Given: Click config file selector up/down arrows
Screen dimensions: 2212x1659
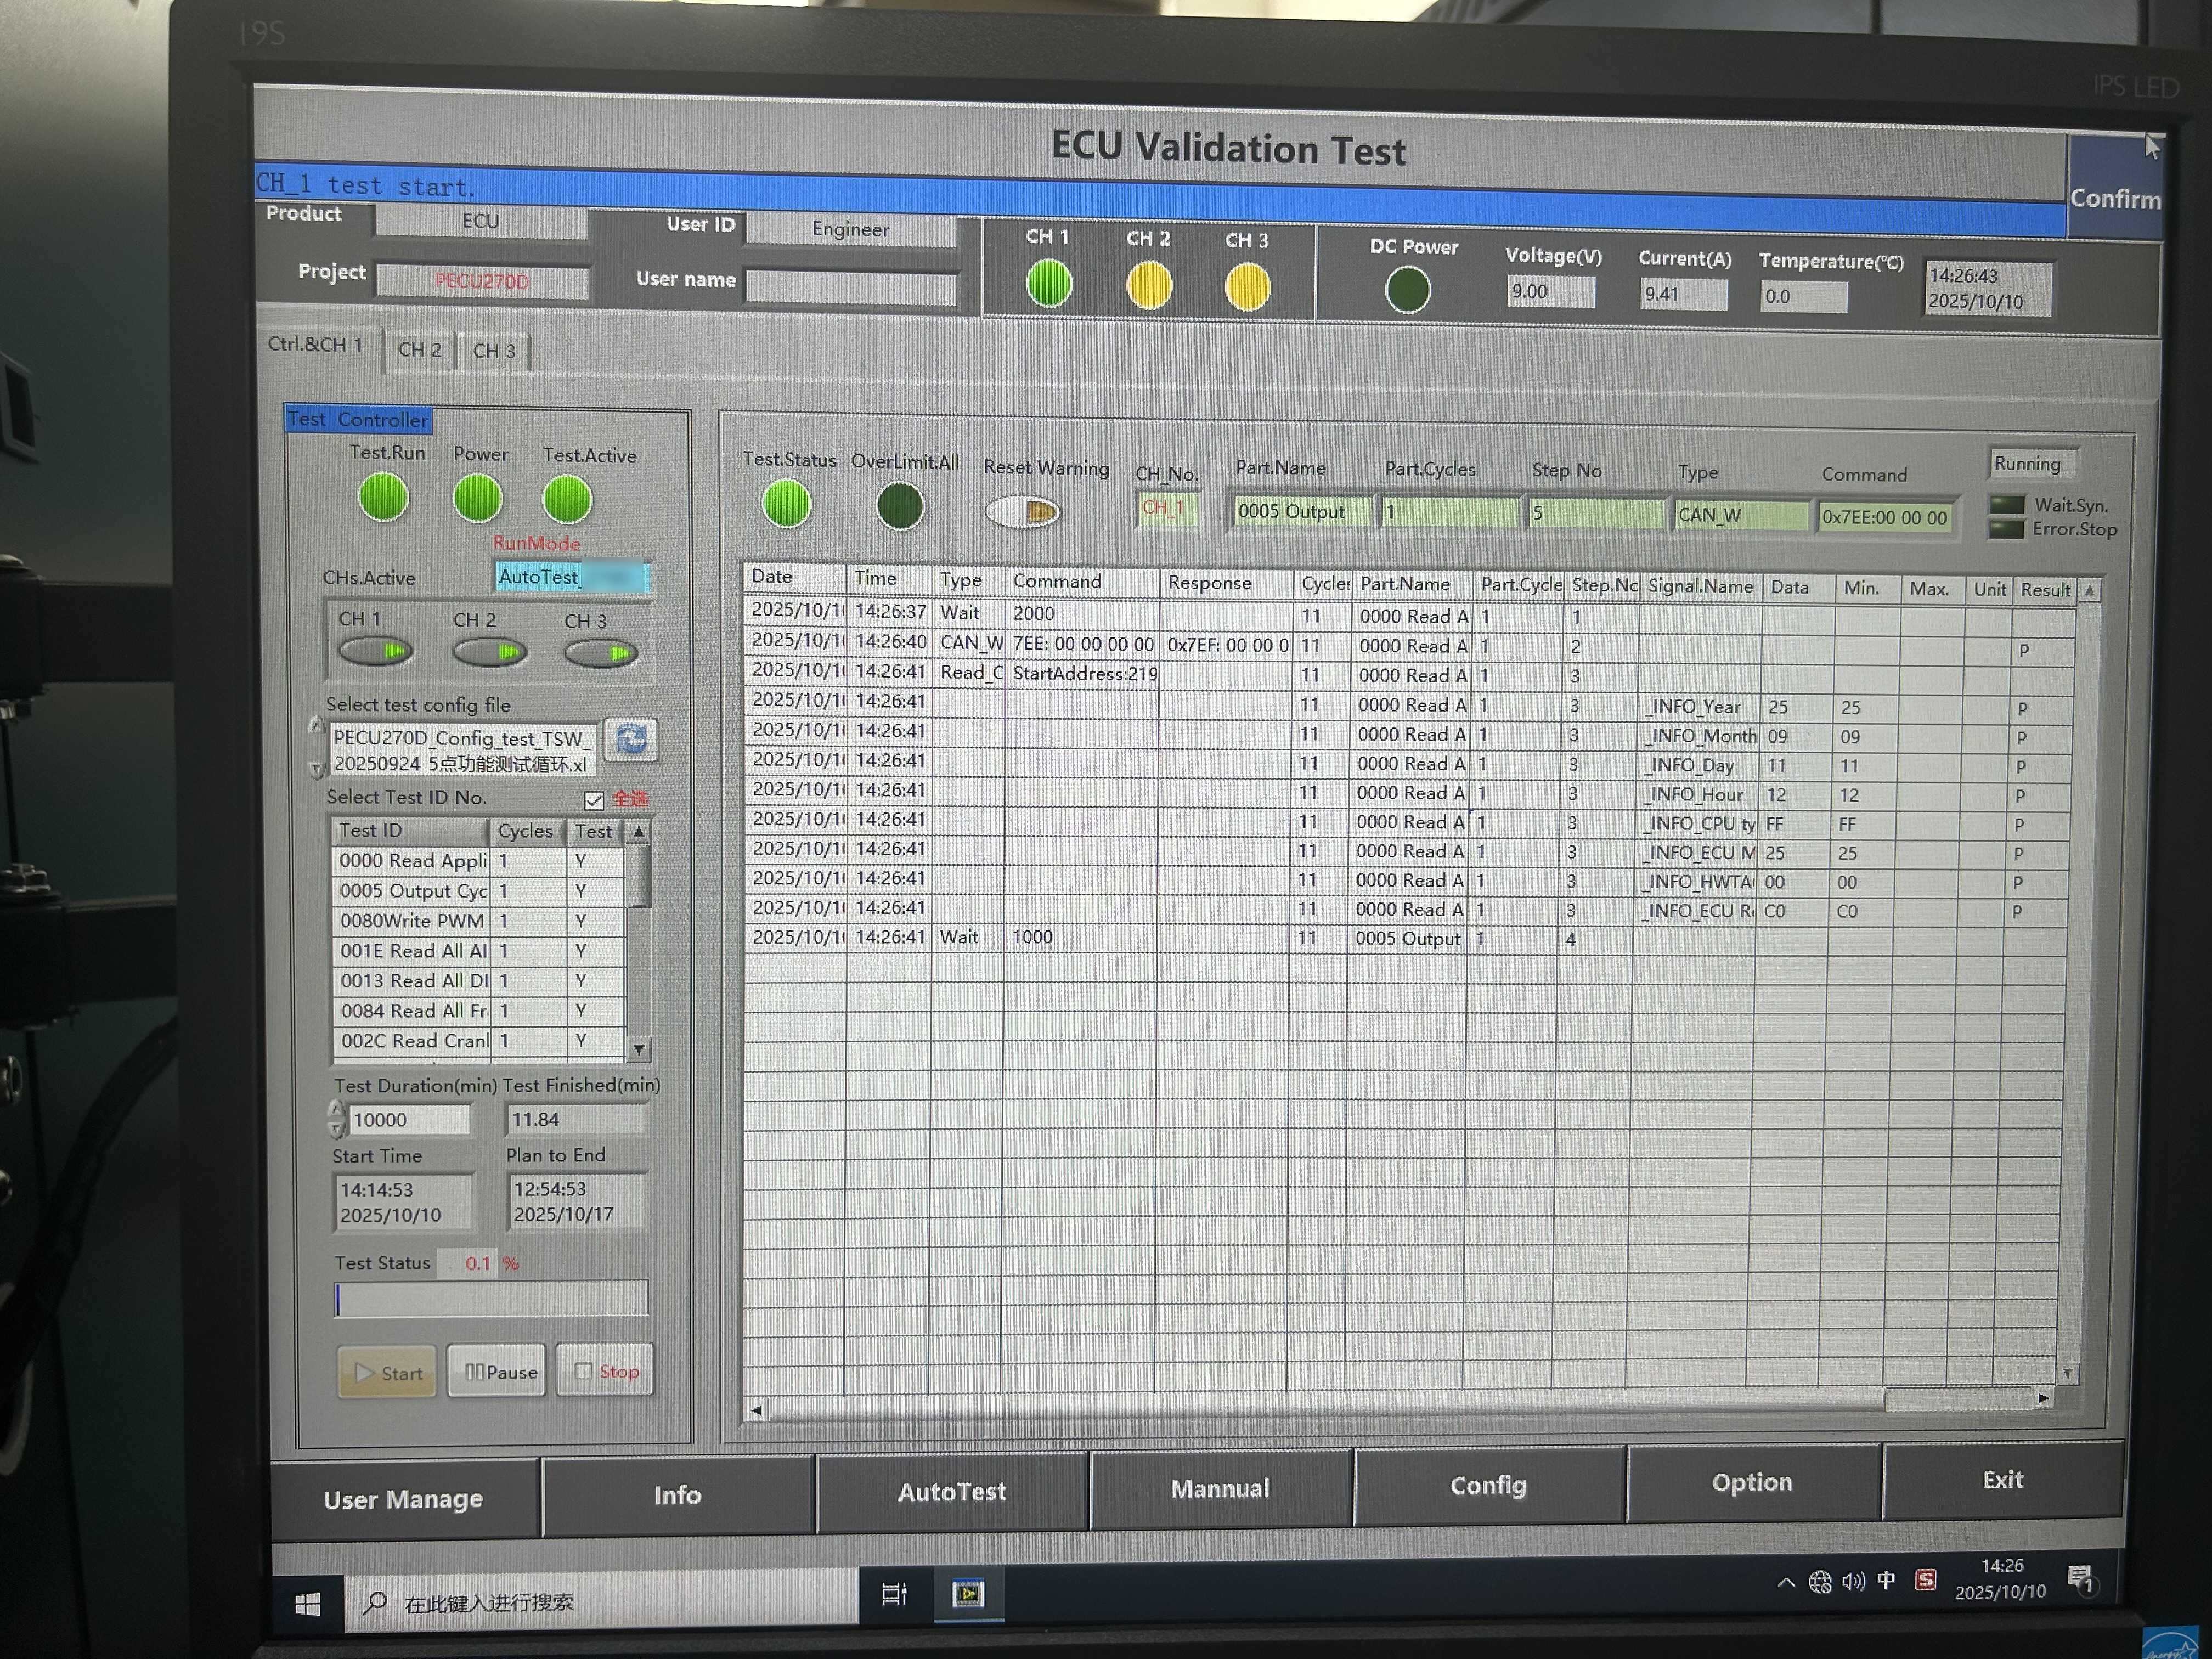Looking at the screenshot, I should [x=317, y=747].
